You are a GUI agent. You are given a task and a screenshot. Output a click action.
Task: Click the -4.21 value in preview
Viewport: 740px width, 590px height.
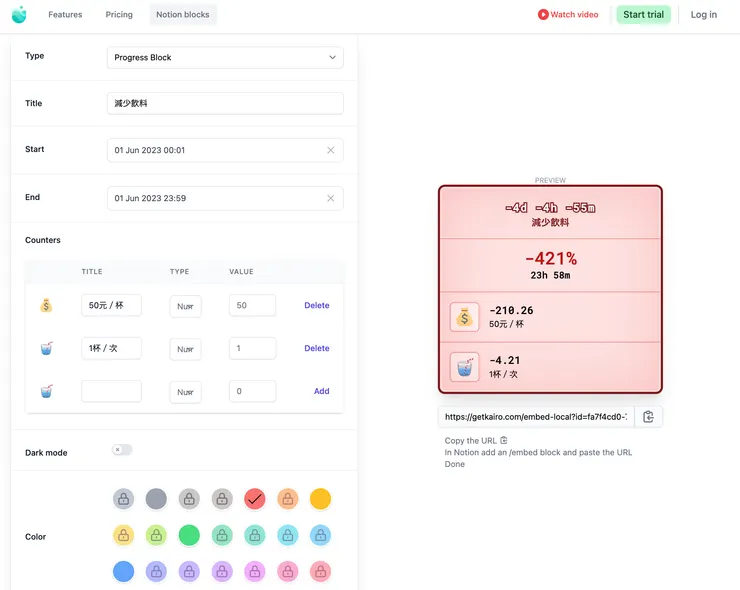click(x=505, y=361)
